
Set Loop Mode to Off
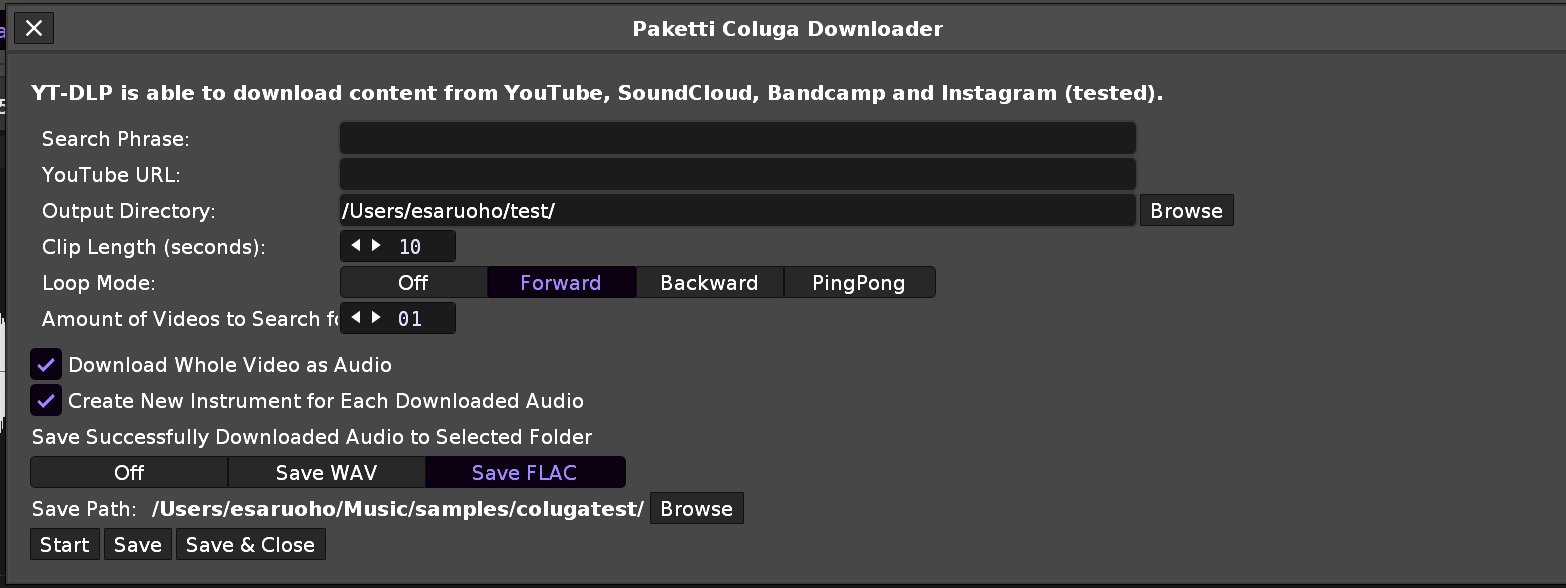[x=413, y=283]
